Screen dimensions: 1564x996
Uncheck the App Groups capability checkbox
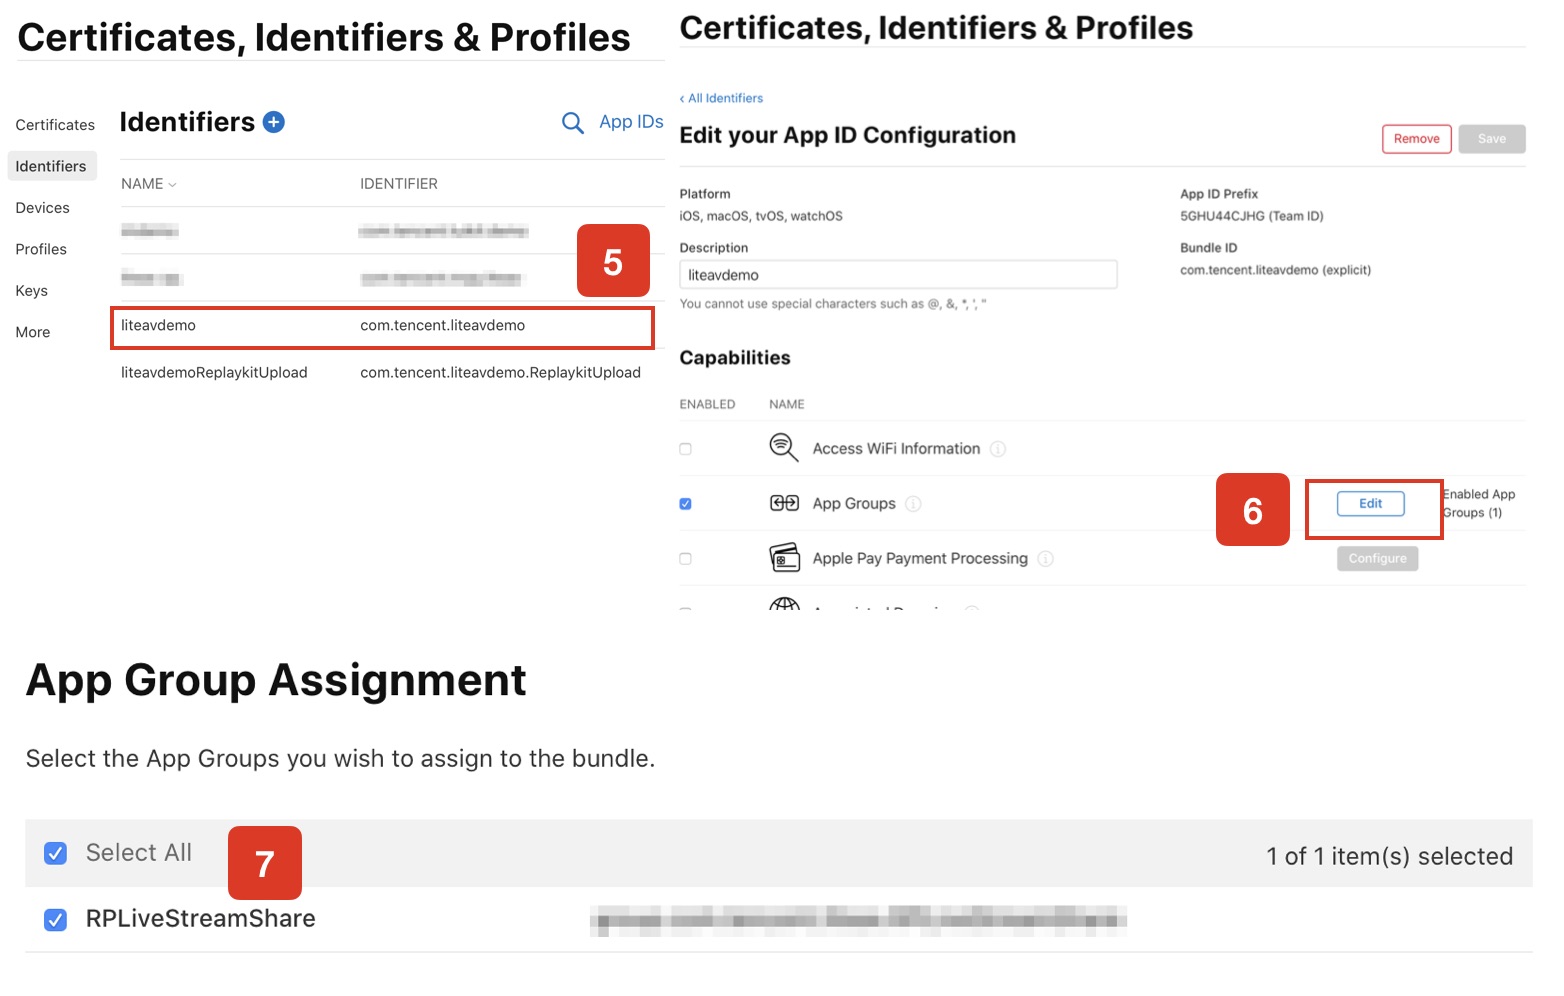coord(685,504)
